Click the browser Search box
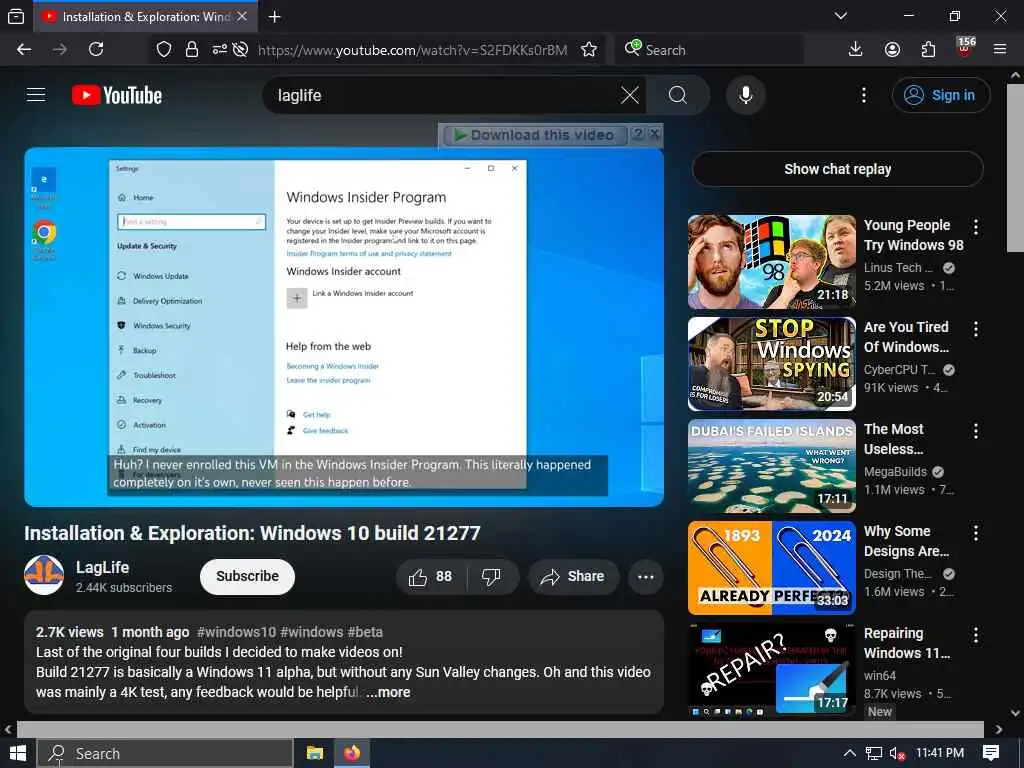Image resolution: width=1024 pixels, height=768 pixels. tap(709, 50)
